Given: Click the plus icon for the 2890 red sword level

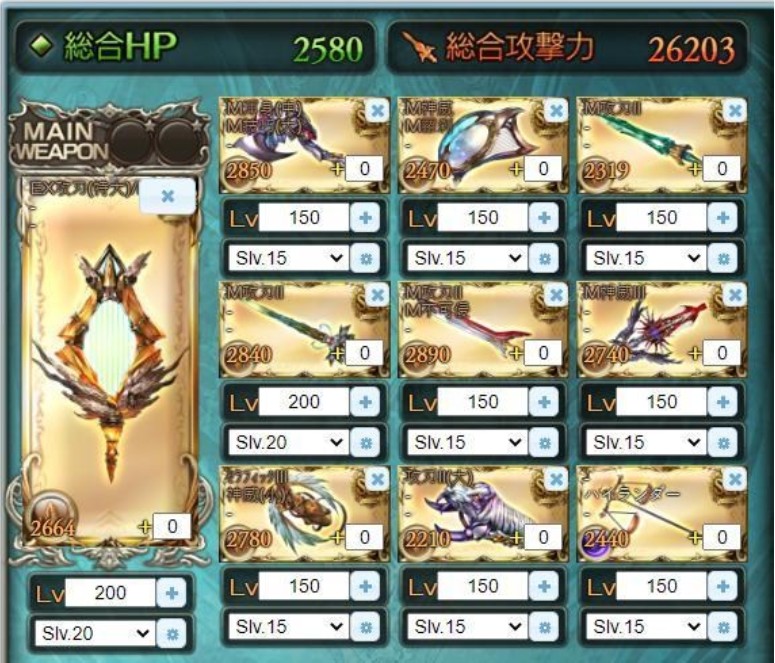Looking at the screenshot, I should pyautogui.click(x=544, y=402).
